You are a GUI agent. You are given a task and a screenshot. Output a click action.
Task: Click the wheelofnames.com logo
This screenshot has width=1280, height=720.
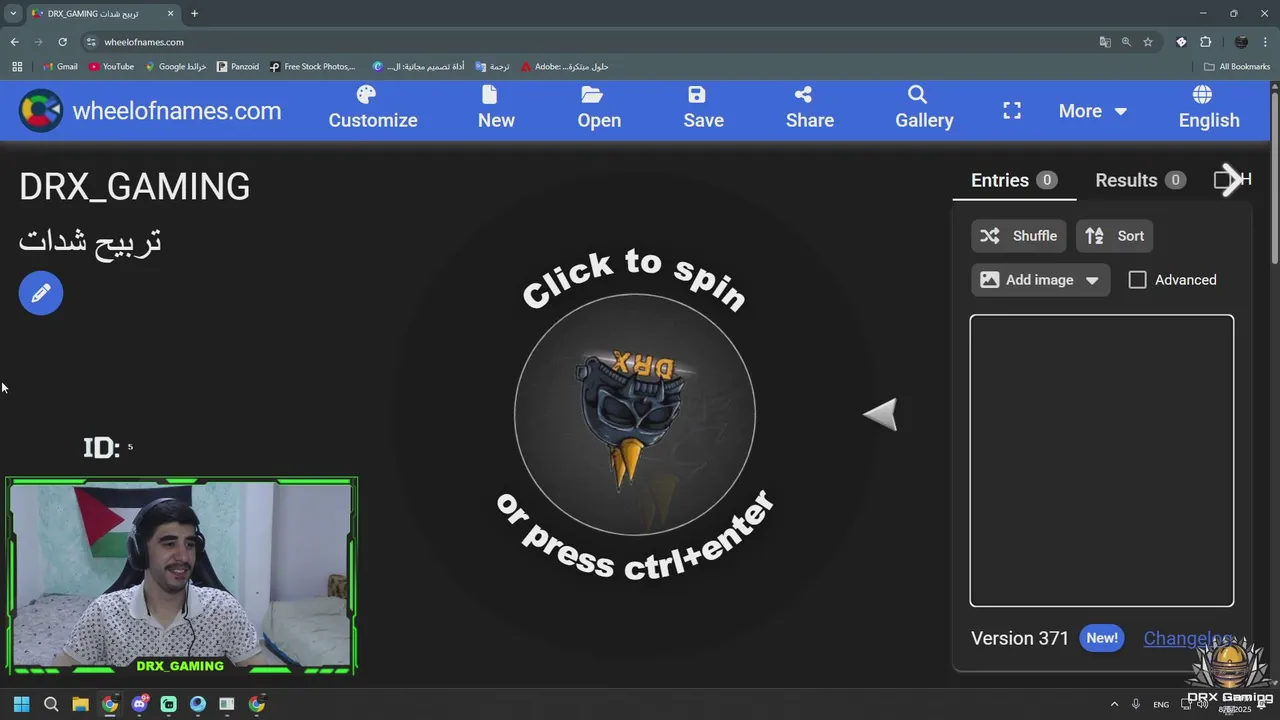tap(150, 111)
